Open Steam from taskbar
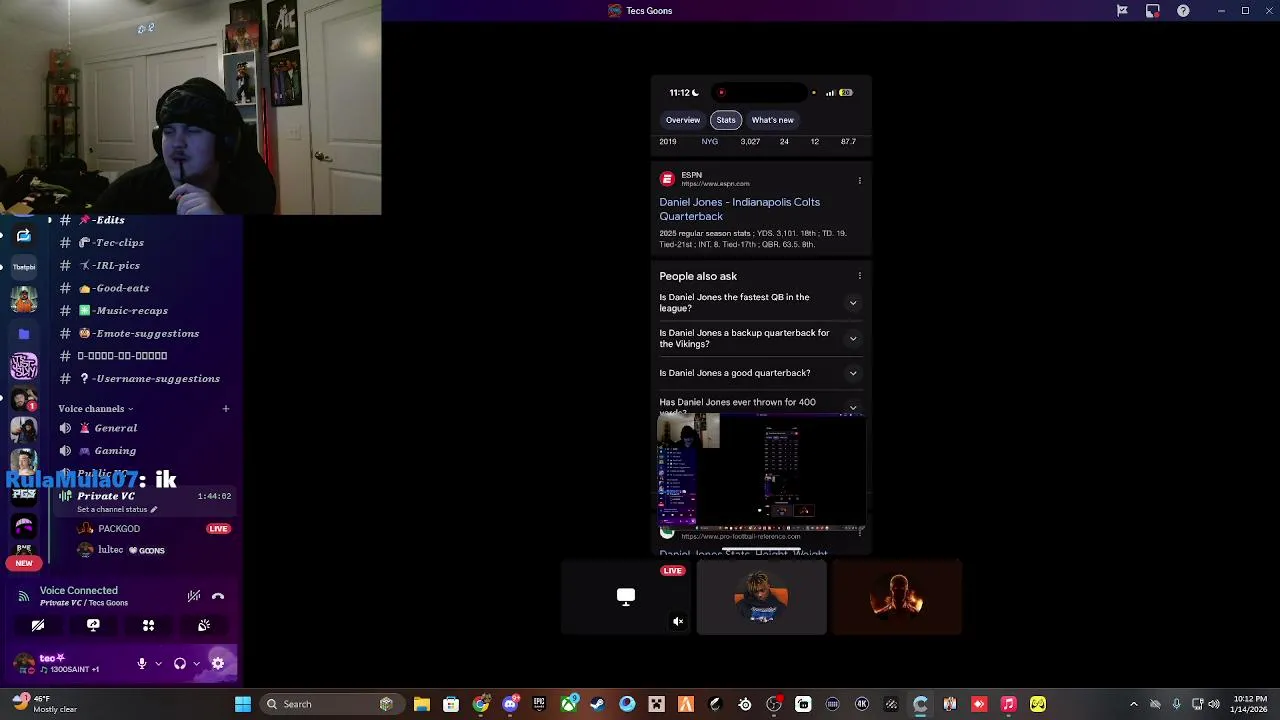The width and height of the screenshot is (1280, 720). [598, 704]
